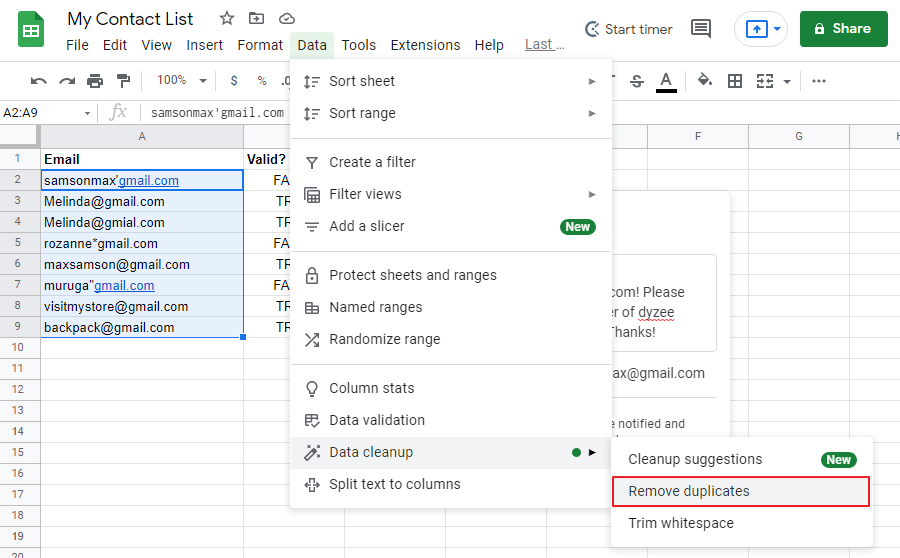Image resolution: width=900 pixels, height=558 pixels.
Task: Choose Add a slicer
Action: (x=451, y=227)
